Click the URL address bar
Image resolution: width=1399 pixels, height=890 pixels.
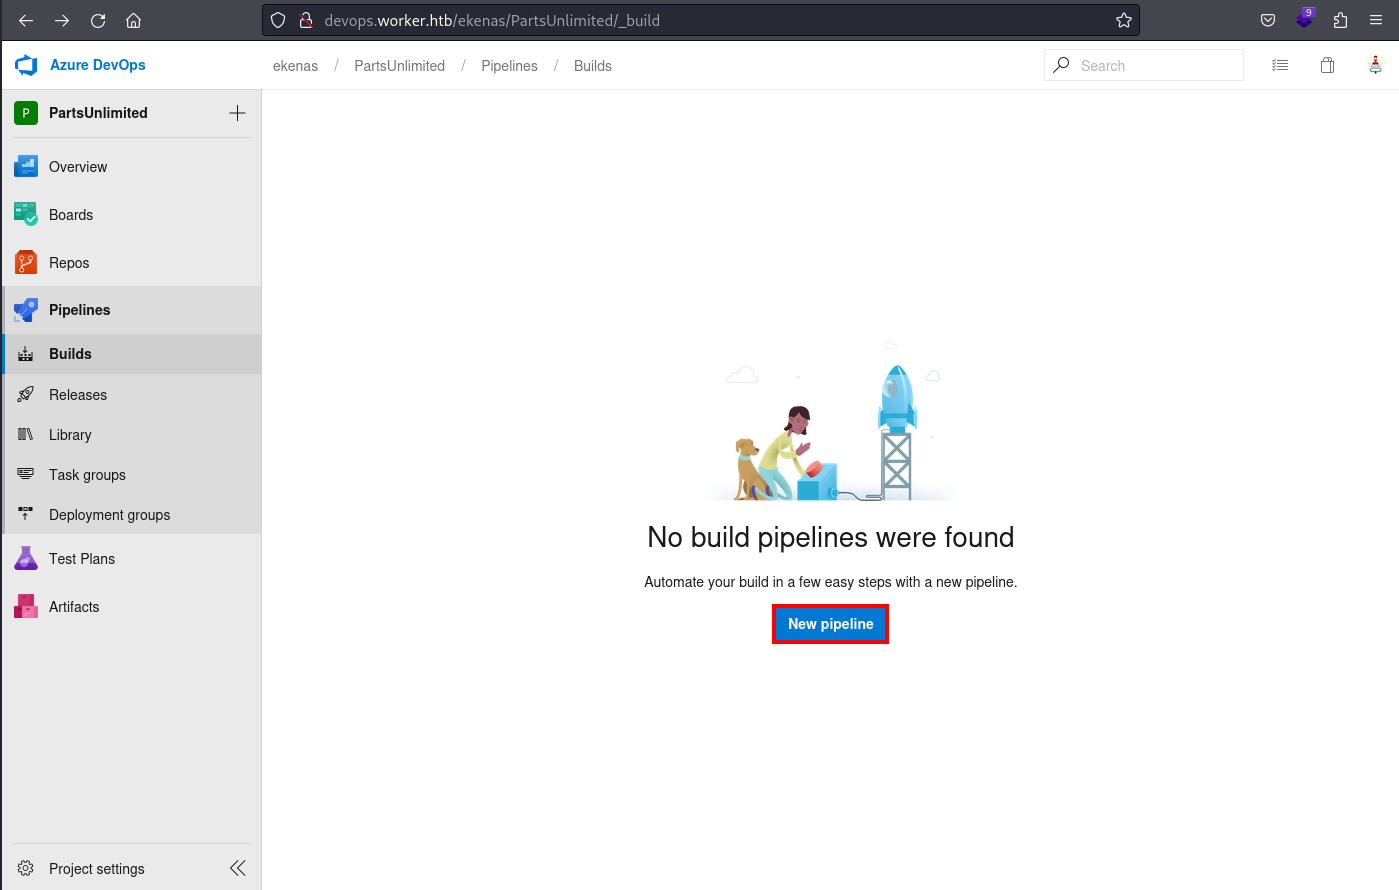tap(700, 20)
